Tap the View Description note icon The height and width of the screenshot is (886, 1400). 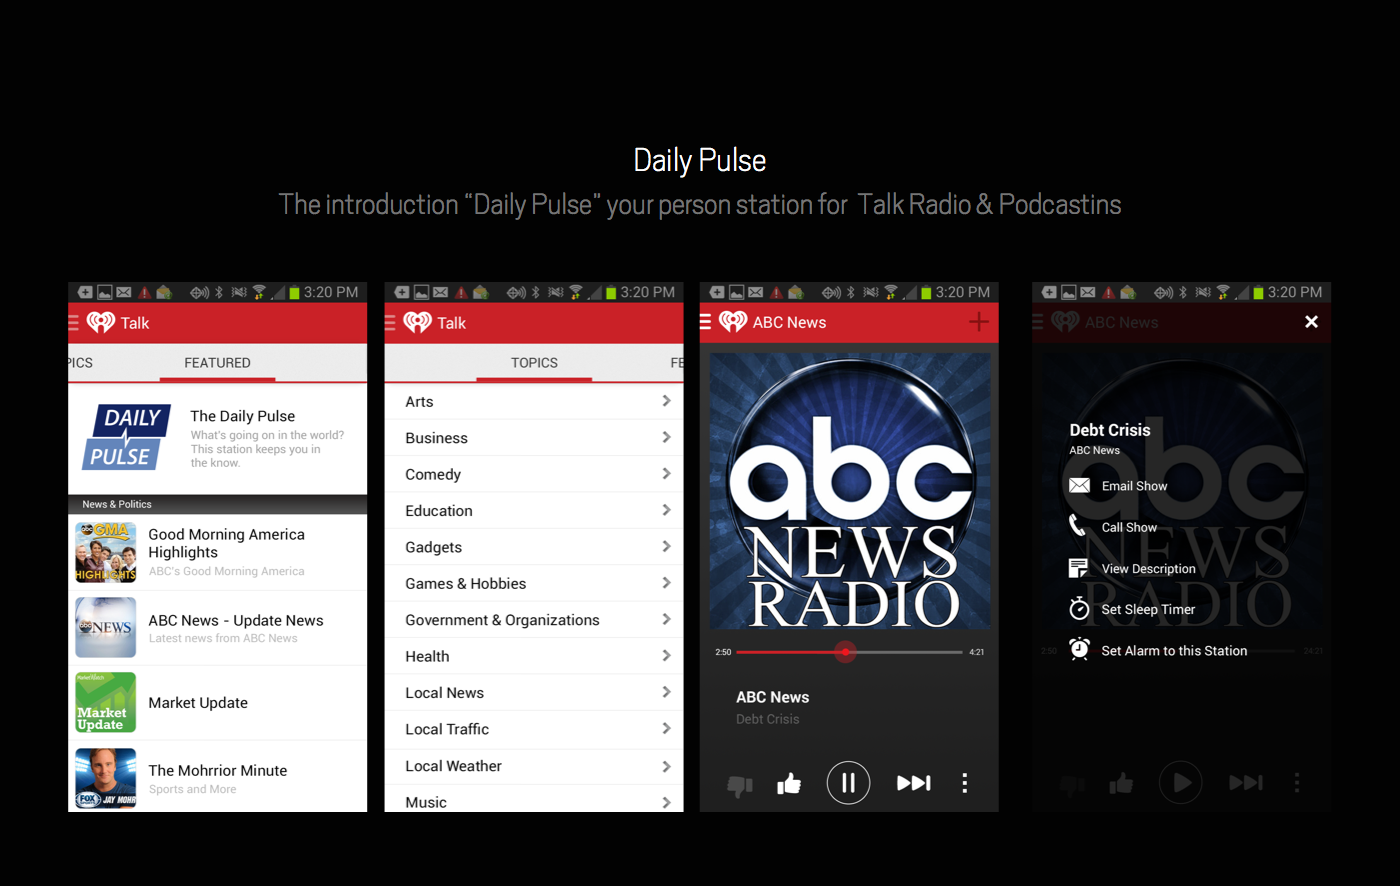point(1078,568)
